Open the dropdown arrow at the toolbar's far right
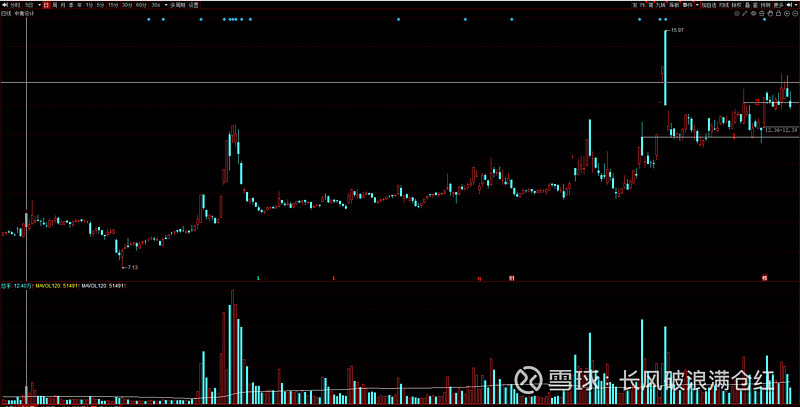This screenshot has width=800, height=407. pyautogui.click(x=796, y=5)
